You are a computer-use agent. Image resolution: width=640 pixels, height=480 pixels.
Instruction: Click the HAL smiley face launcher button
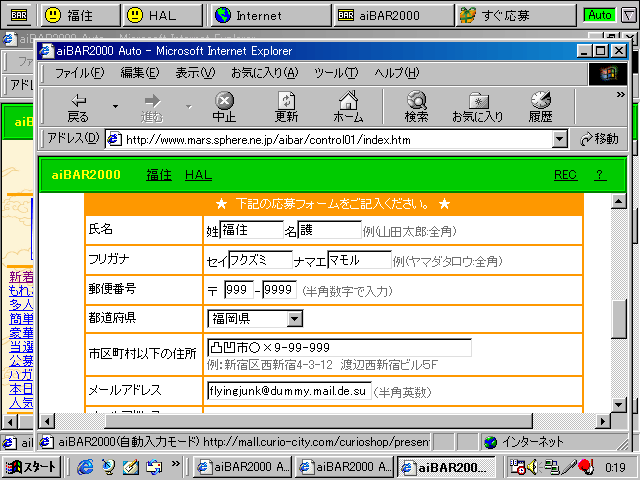(162, 16)
